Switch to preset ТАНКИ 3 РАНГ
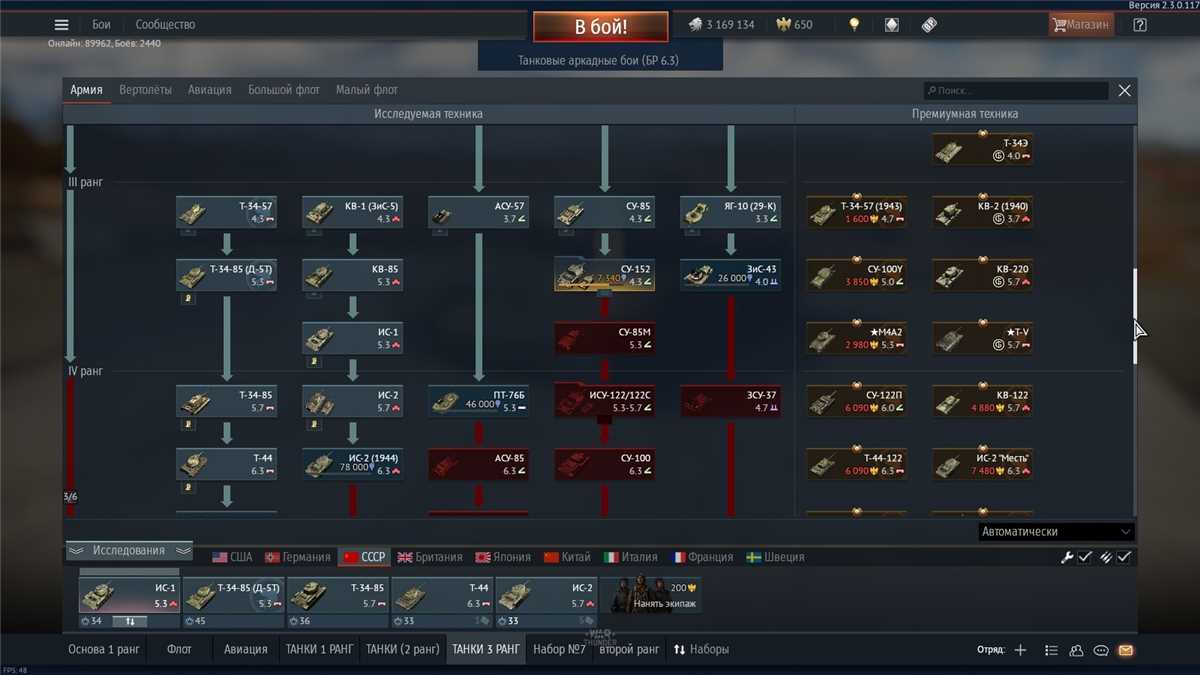 (486, 649)
